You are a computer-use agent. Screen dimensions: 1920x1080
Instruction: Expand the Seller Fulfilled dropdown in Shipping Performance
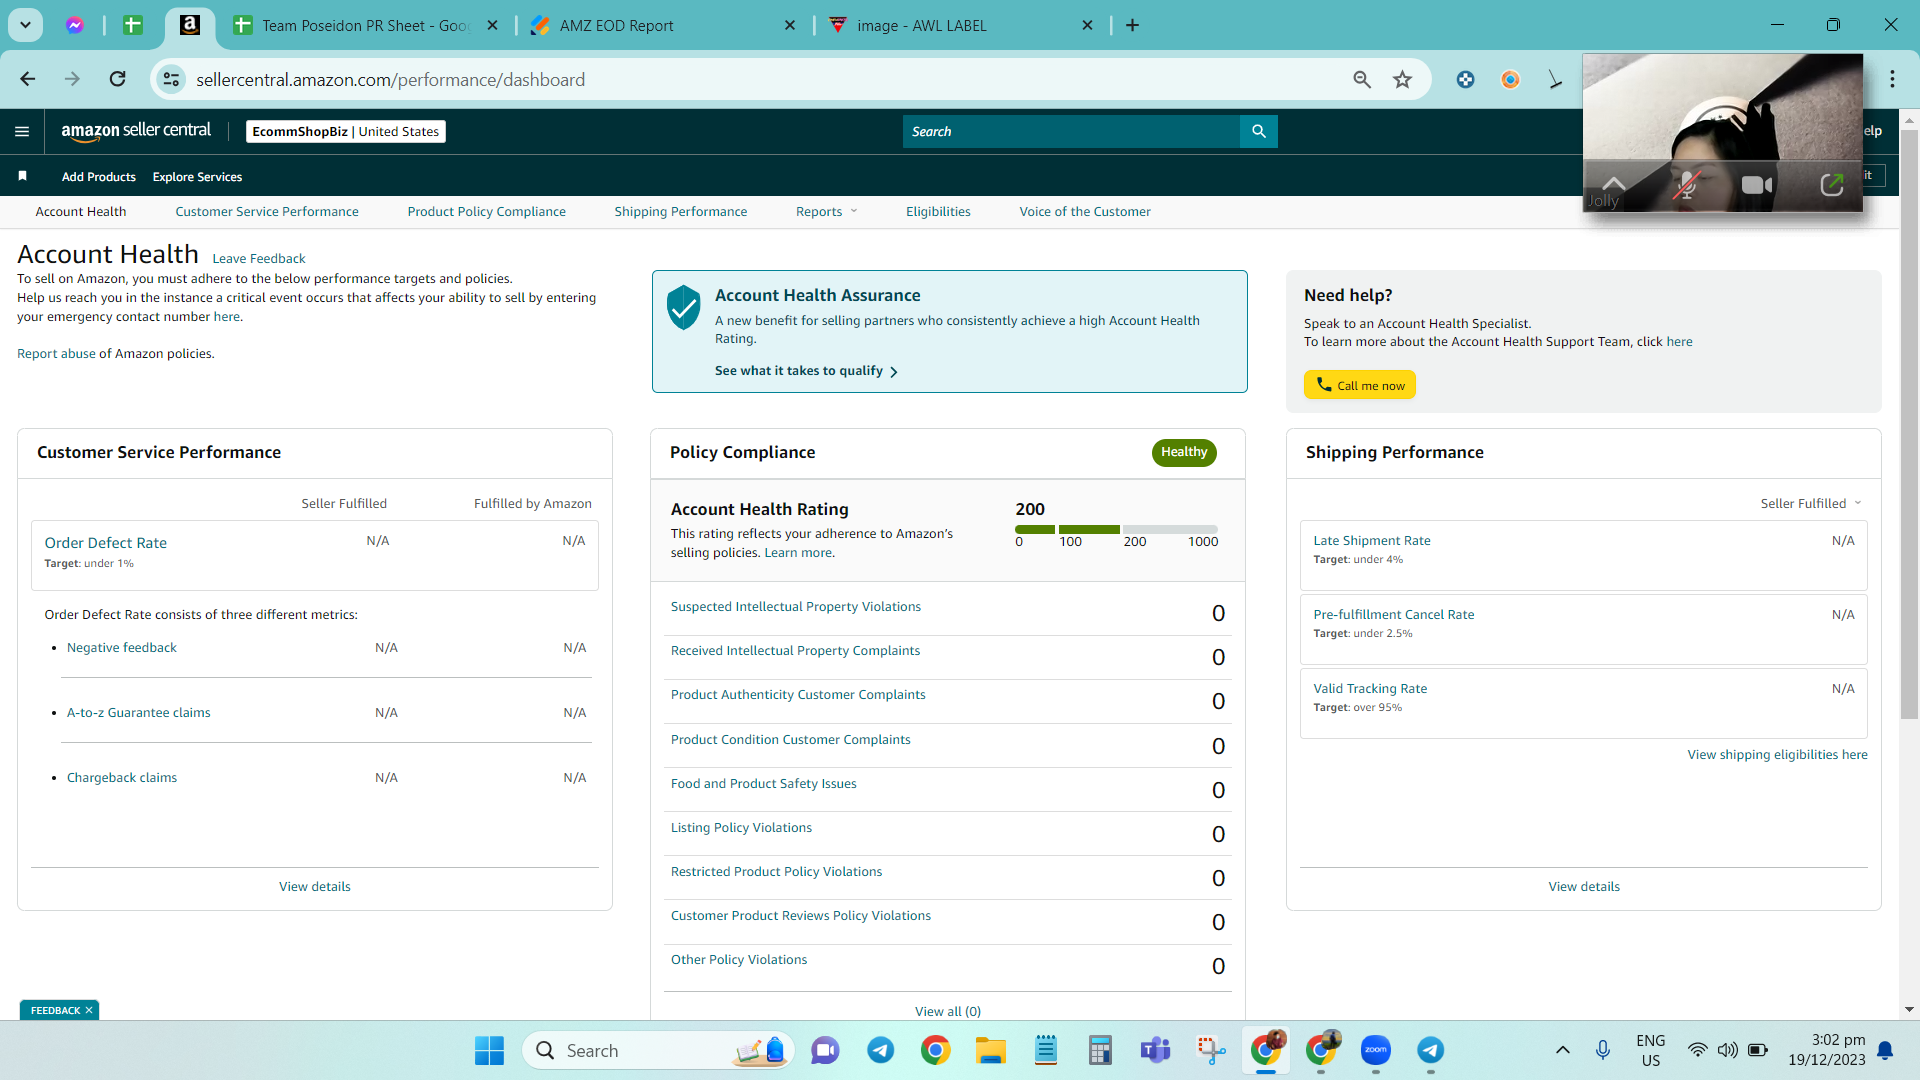point(1811,503)
